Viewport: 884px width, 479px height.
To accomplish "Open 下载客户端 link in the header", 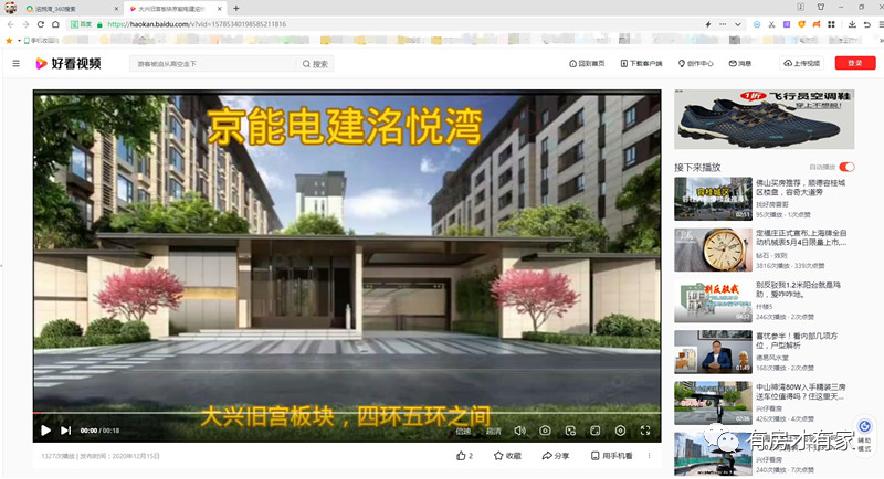I will [x=642, y=64].
